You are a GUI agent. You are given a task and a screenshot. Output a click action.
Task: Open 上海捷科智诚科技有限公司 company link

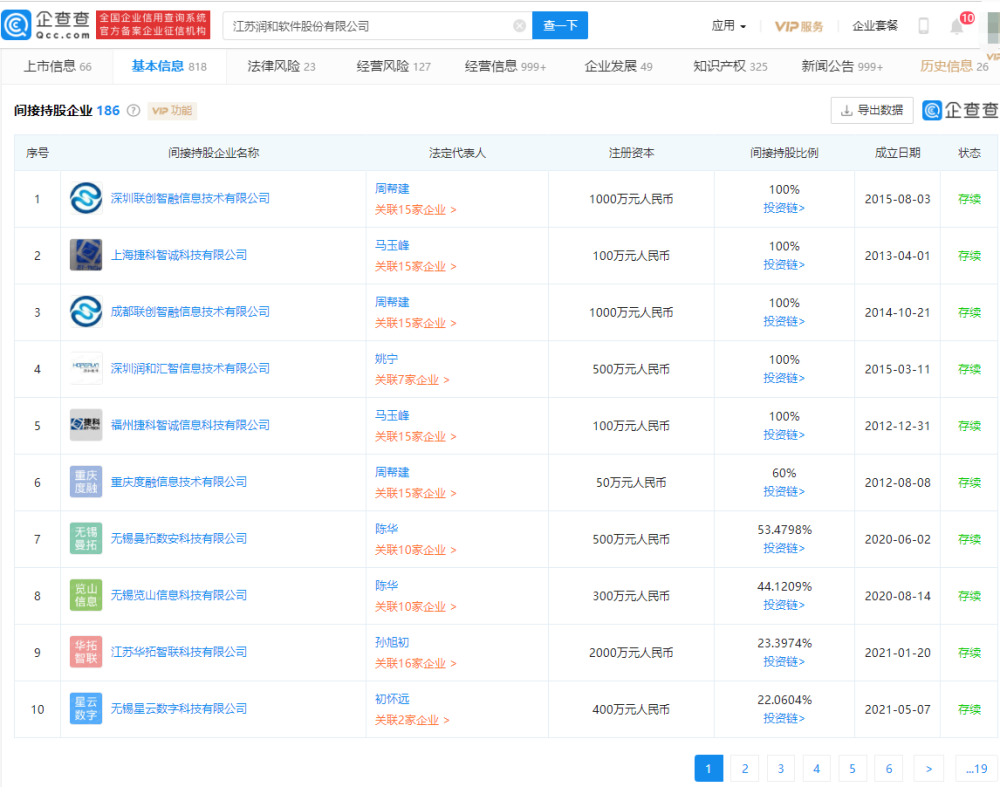(x=178, y=255)
